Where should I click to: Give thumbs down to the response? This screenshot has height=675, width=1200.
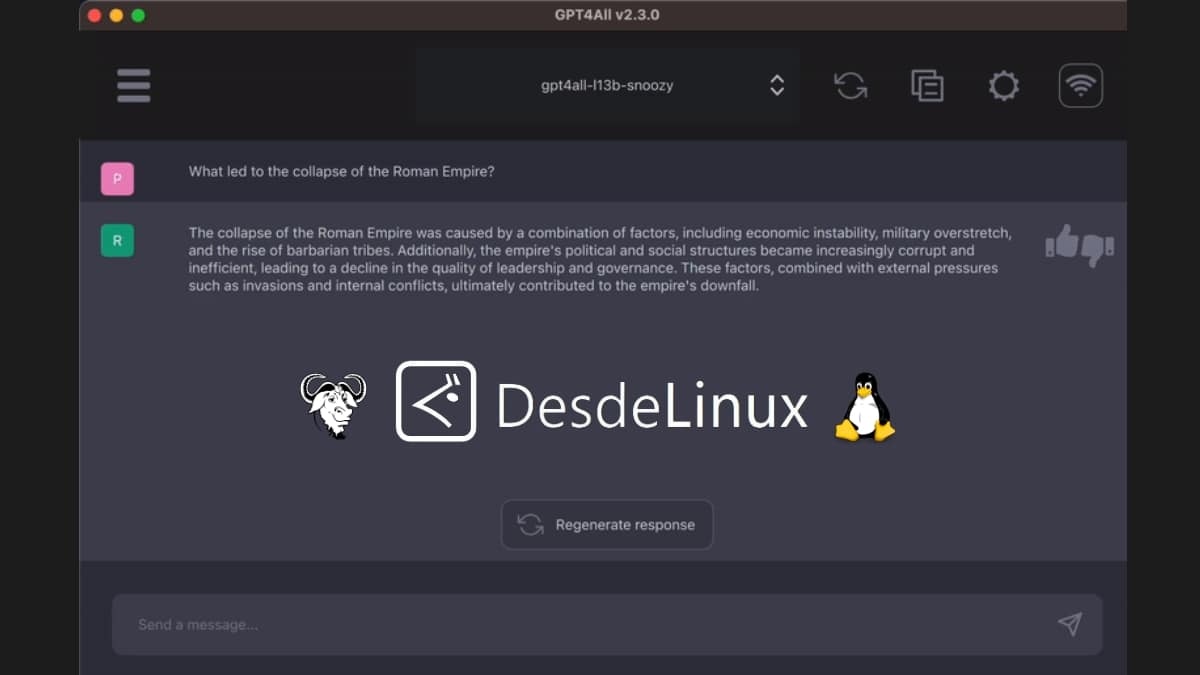1097,248
